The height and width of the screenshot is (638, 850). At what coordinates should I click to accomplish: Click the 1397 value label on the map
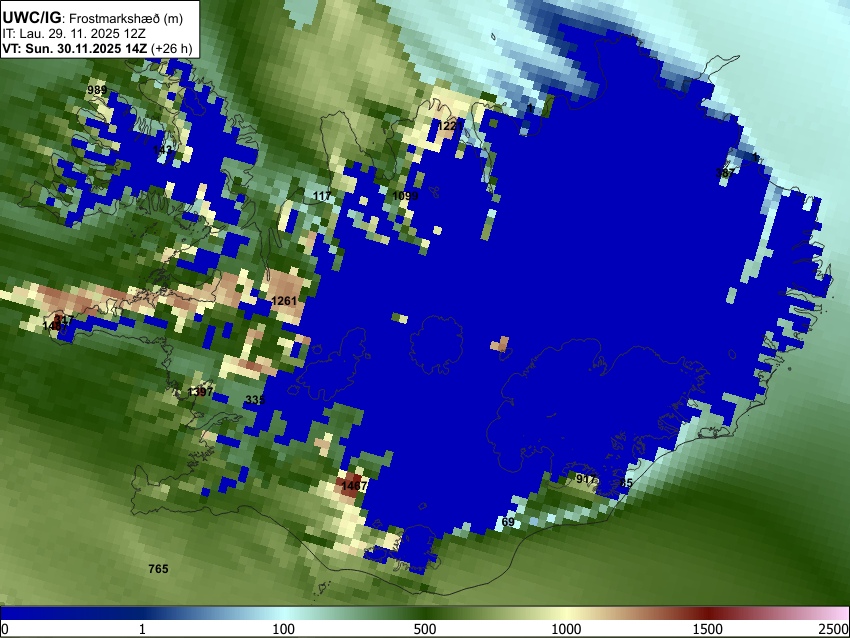[x=200, y=392]
